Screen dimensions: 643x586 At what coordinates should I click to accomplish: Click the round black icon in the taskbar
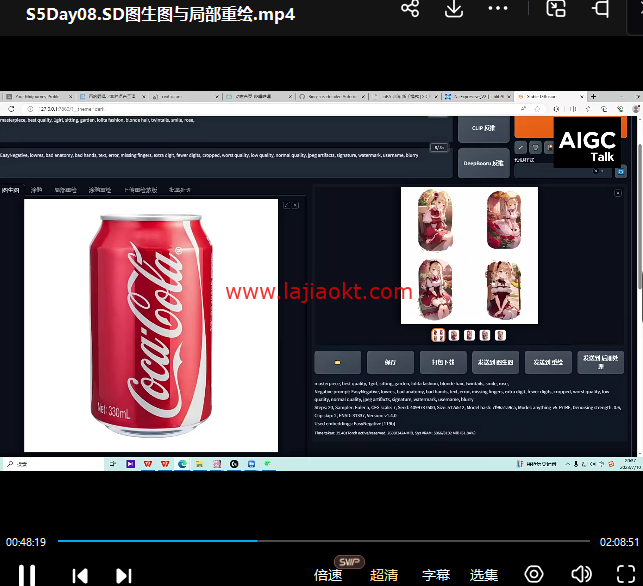tap(234, 464)
